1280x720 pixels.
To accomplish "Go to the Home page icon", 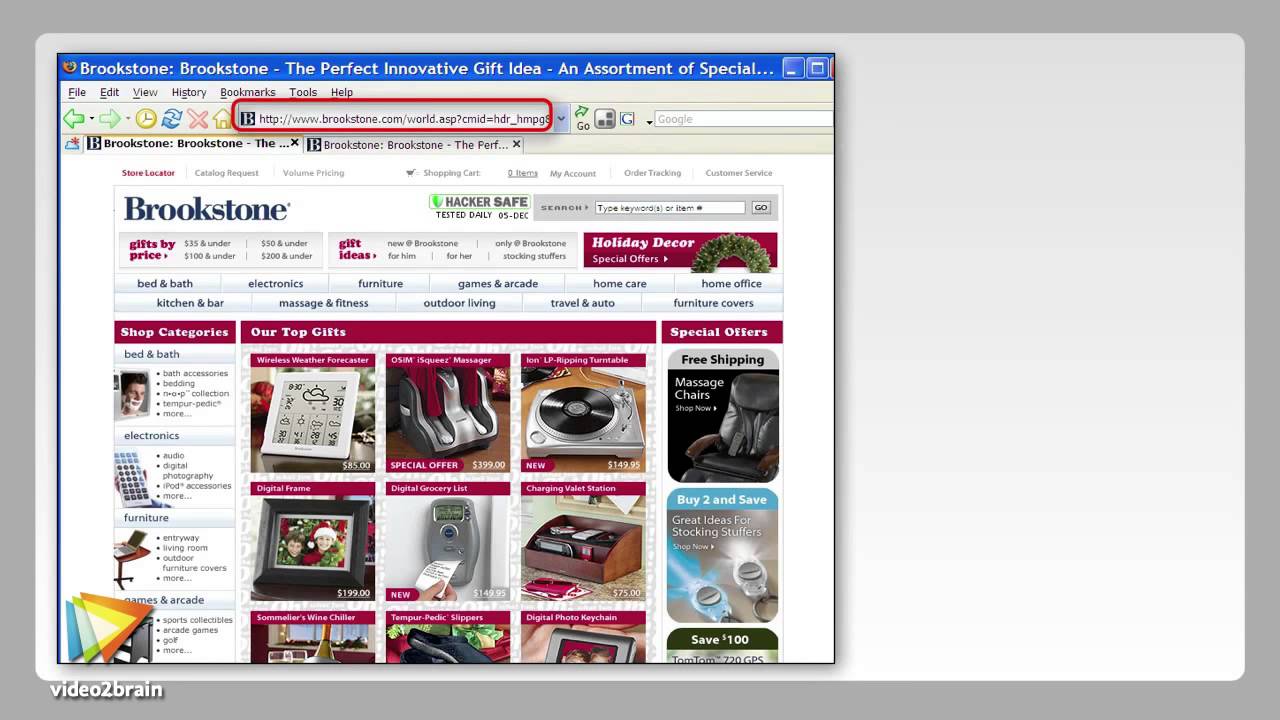I will 222,119.
